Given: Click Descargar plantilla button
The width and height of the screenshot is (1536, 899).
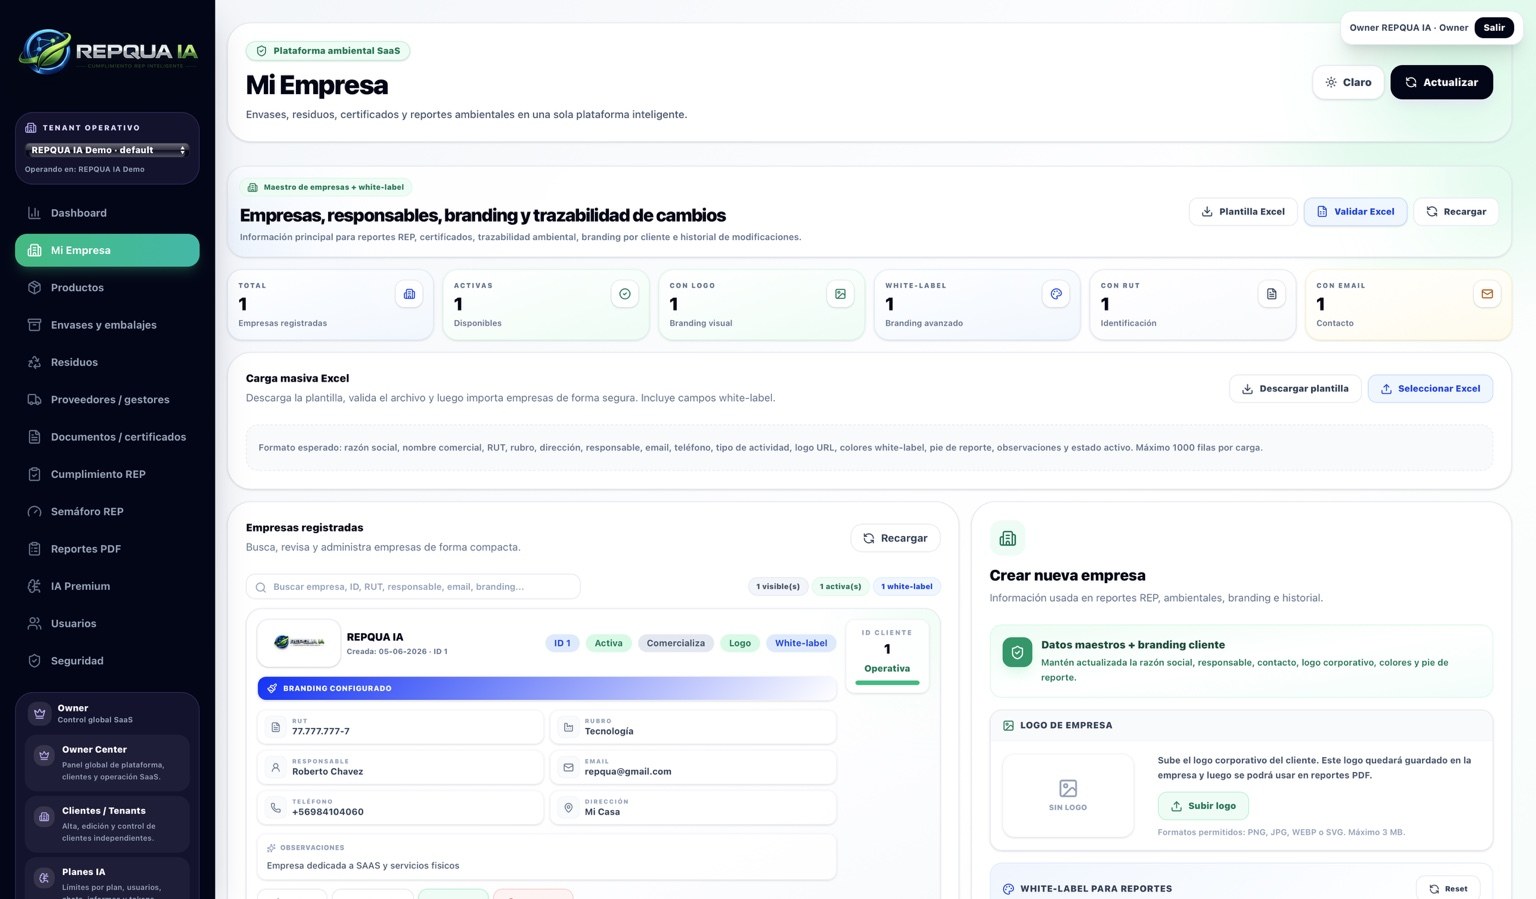Looking at the screenshot, I should [x=1295, y=389].
